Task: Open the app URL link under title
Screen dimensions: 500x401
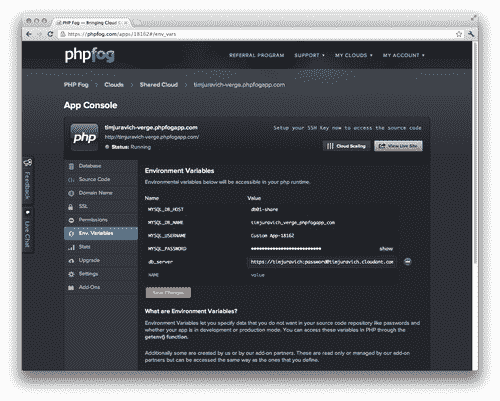Action: pyautogui.click(x=152, y=137)
